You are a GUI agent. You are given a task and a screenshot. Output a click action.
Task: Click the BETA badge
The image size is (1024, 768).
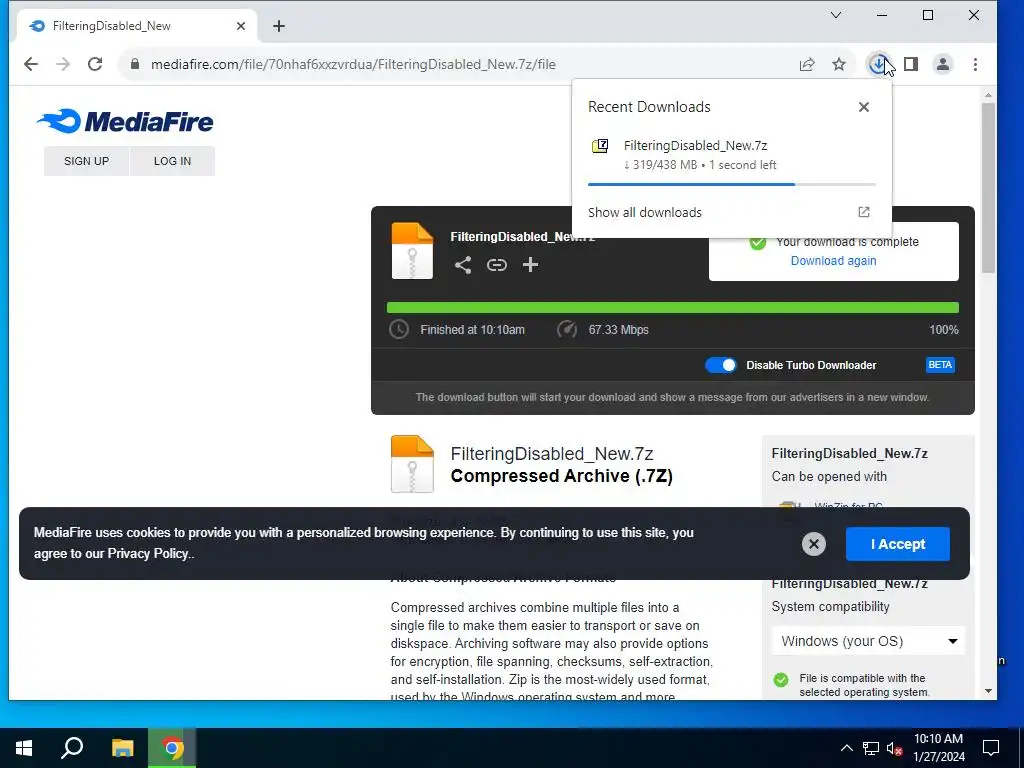940,365
